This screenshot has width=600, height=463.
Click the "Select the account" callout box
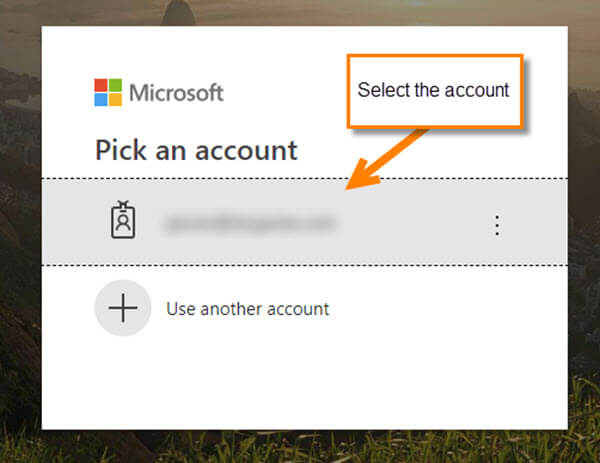point(435,91)
